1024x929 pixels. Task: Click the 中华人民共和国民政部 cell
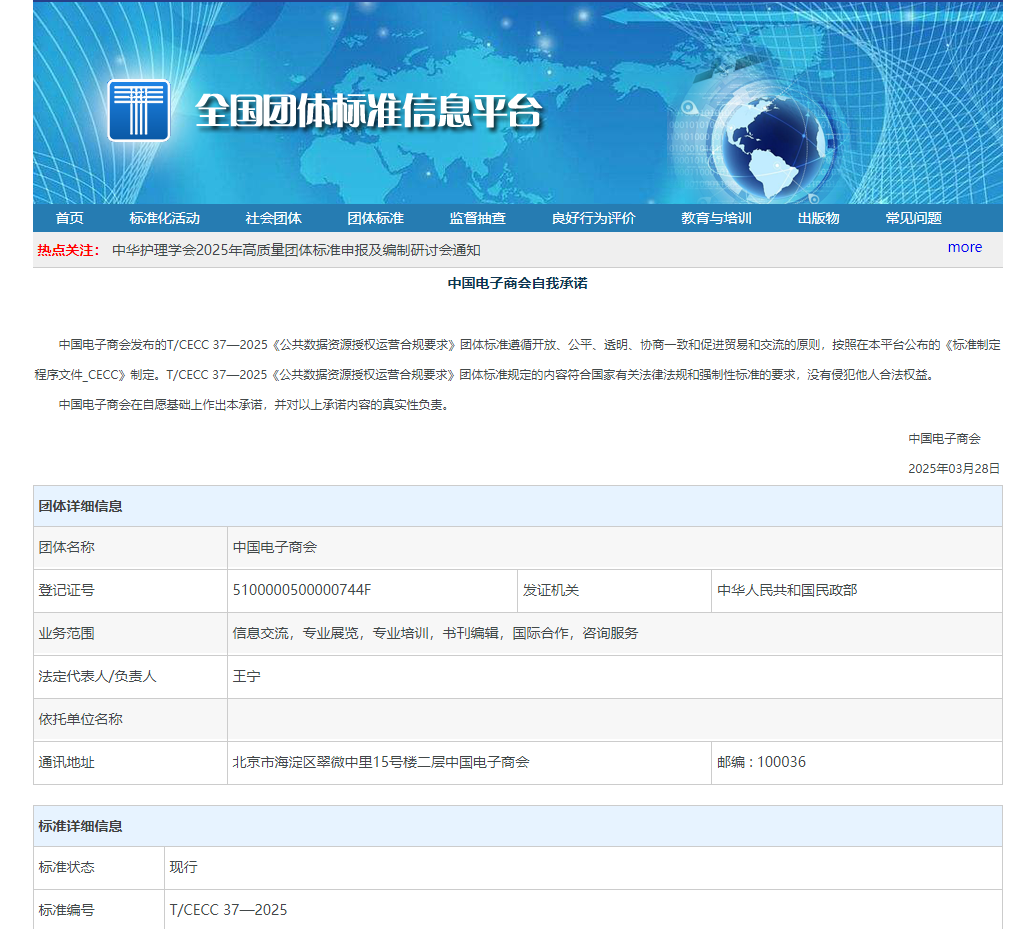[856, 590]
